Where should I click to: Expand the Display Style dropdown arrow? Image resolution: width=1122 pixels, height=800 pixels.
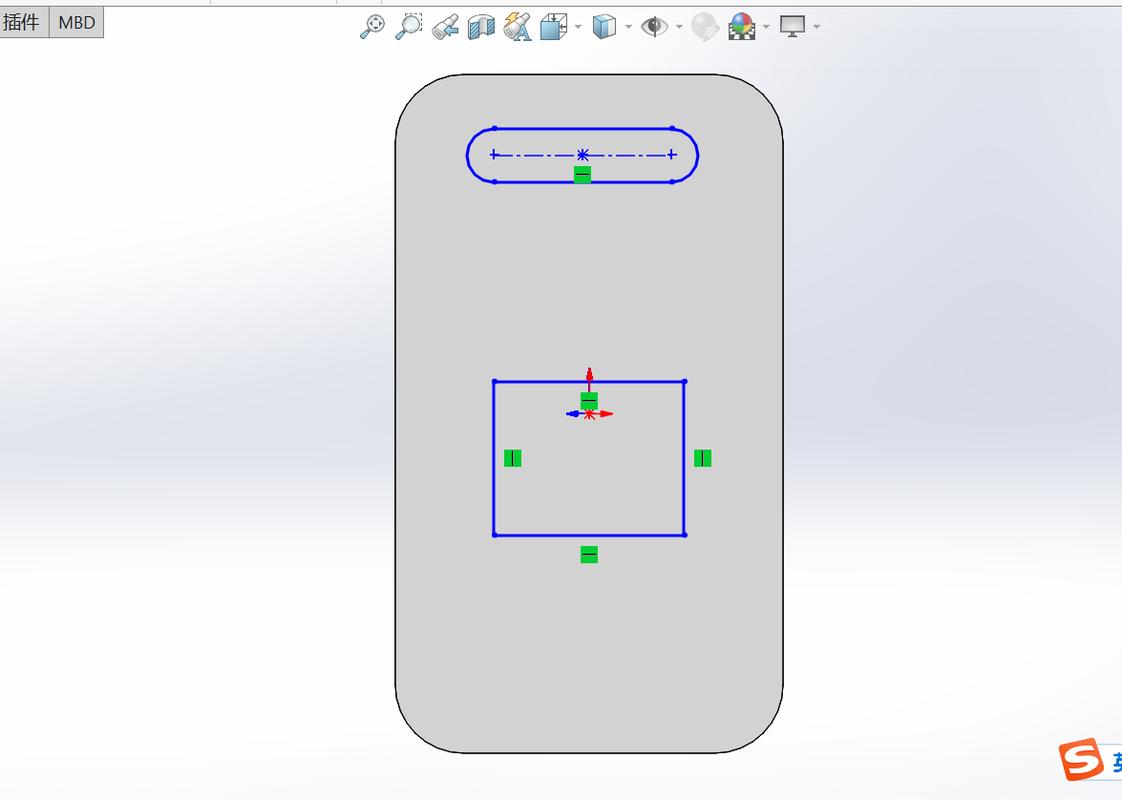(x=628, y=27)
